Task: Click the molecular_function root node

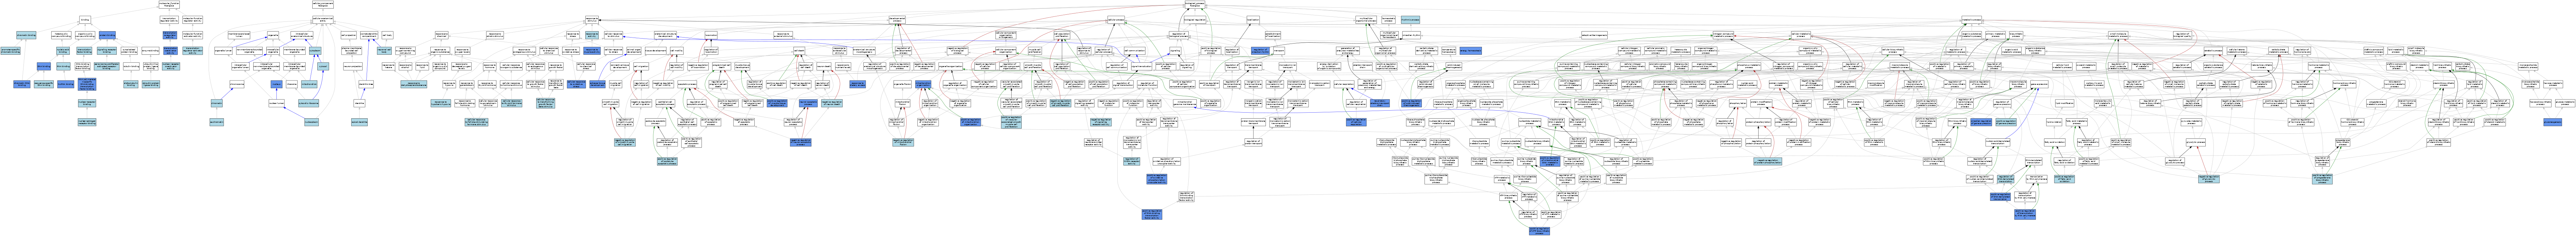Action: click(169, 4)
